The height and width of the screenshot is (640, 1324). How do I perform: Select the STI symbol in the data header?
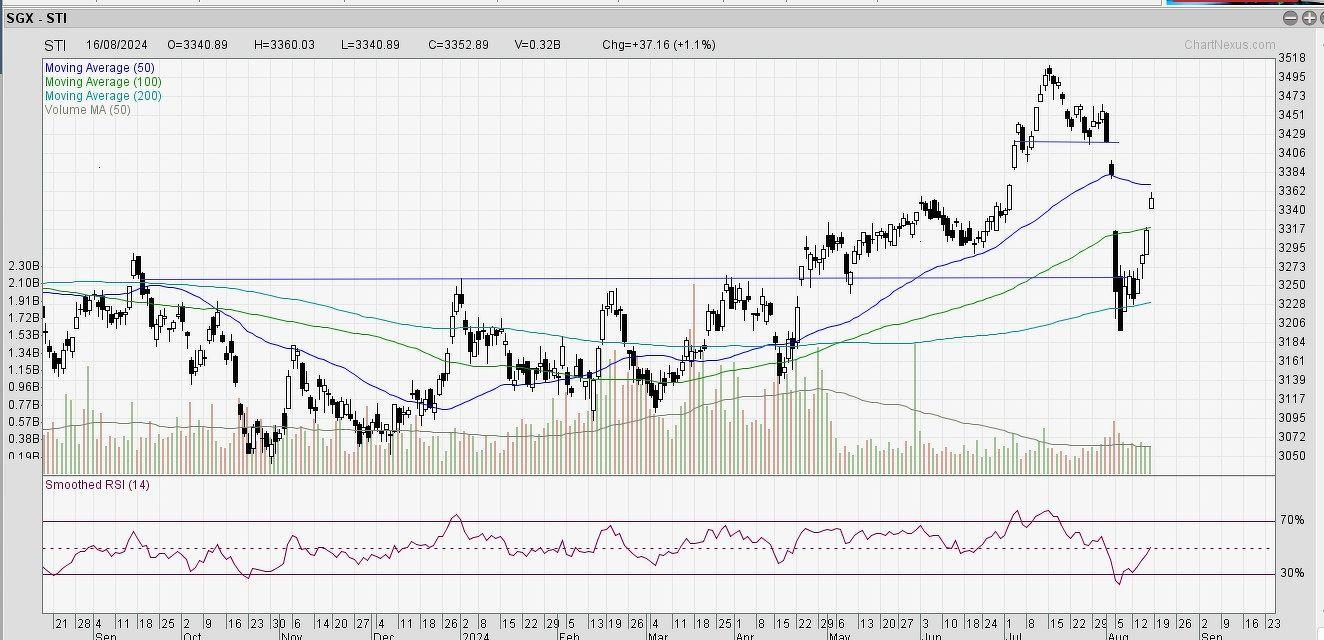pyautogui.click(x=55, y=45)
